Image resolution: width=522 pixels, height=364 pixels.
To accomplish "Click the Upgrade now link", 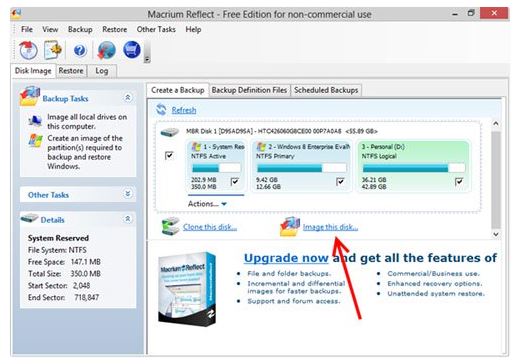I will [x=286, y=258].
